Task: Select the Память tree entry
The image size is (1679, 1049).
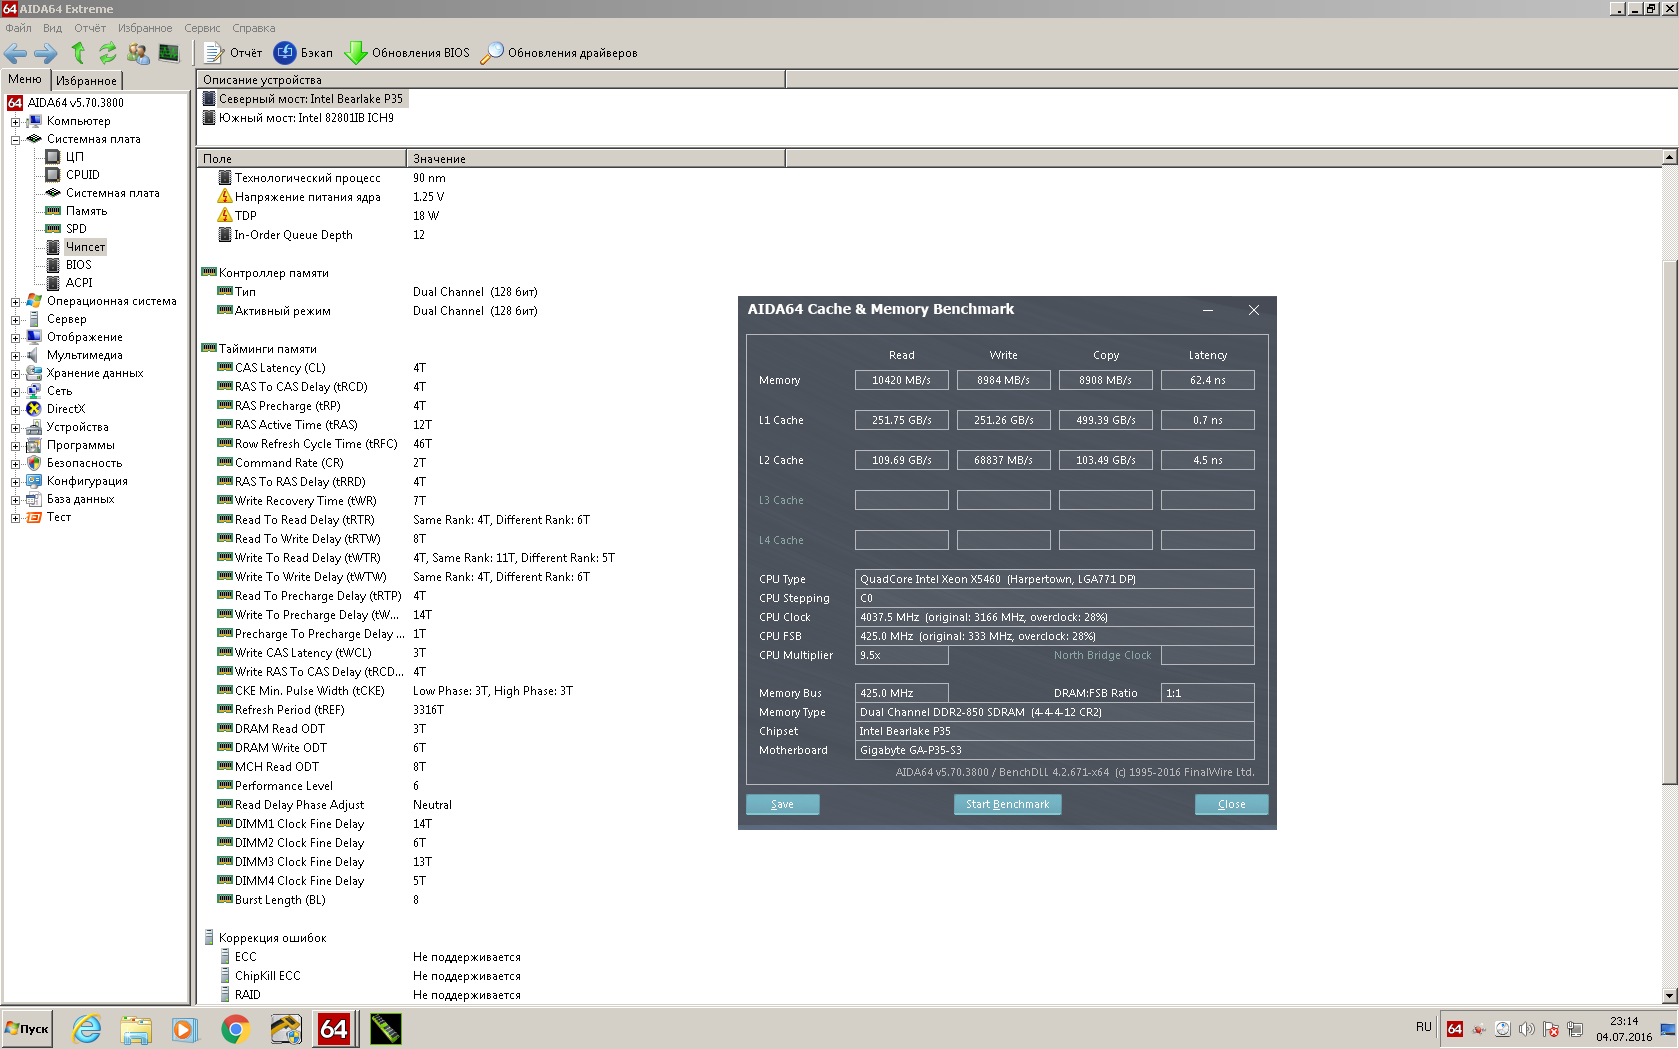Action: 86,211
